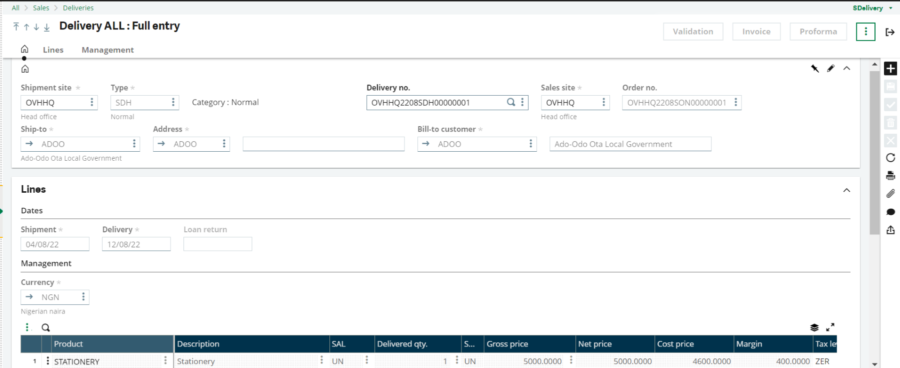Click the 400.0000 margin cell
The image size is (900, 368).
[x=773, y=362]
